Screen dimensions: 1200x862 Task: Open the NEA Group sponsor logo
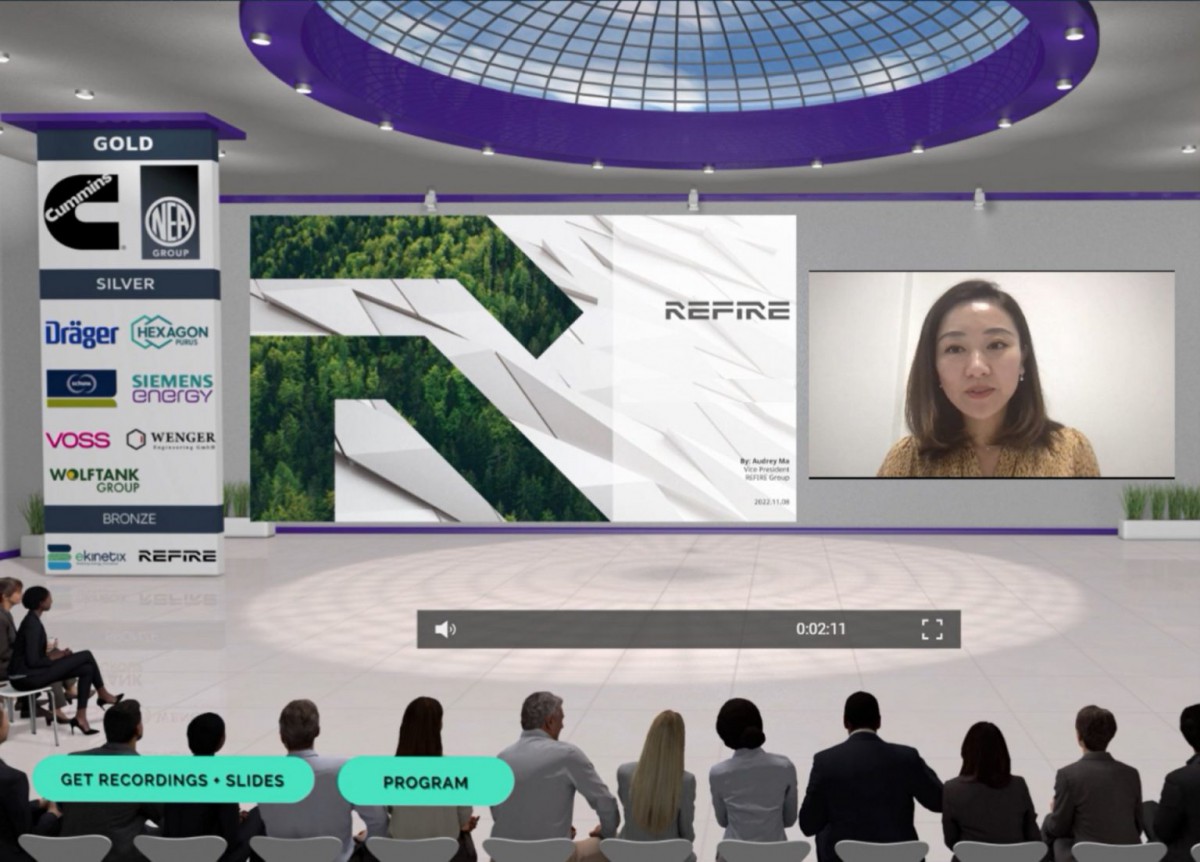(x=170, y=212)
